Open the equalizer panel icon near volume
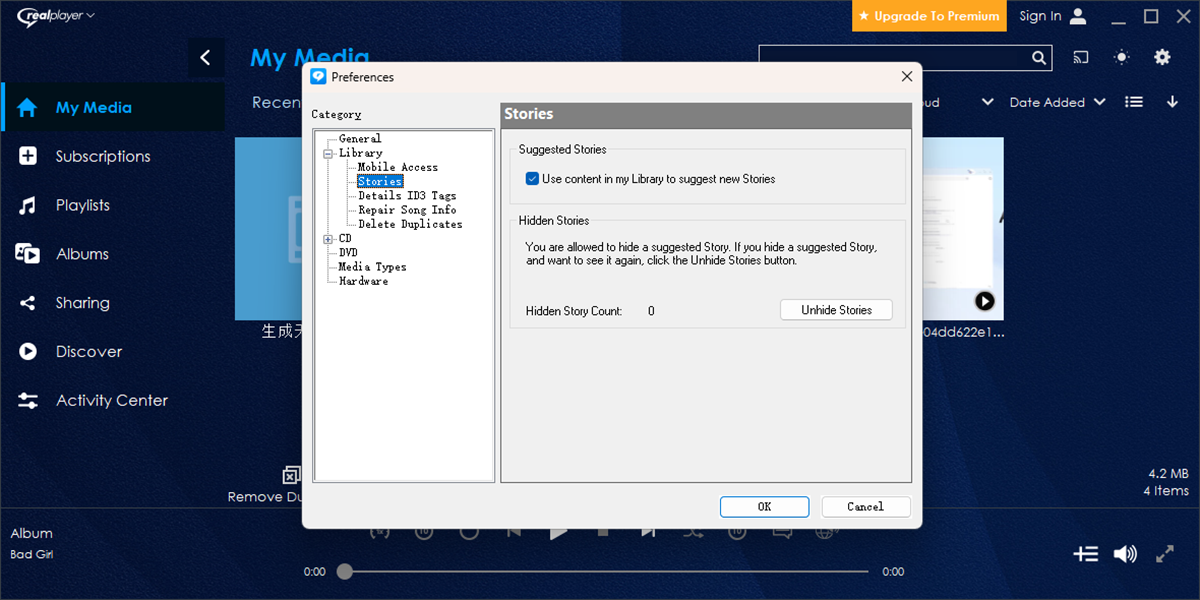The height and width of the screenshot is (600, 1200). [1086, 553]
